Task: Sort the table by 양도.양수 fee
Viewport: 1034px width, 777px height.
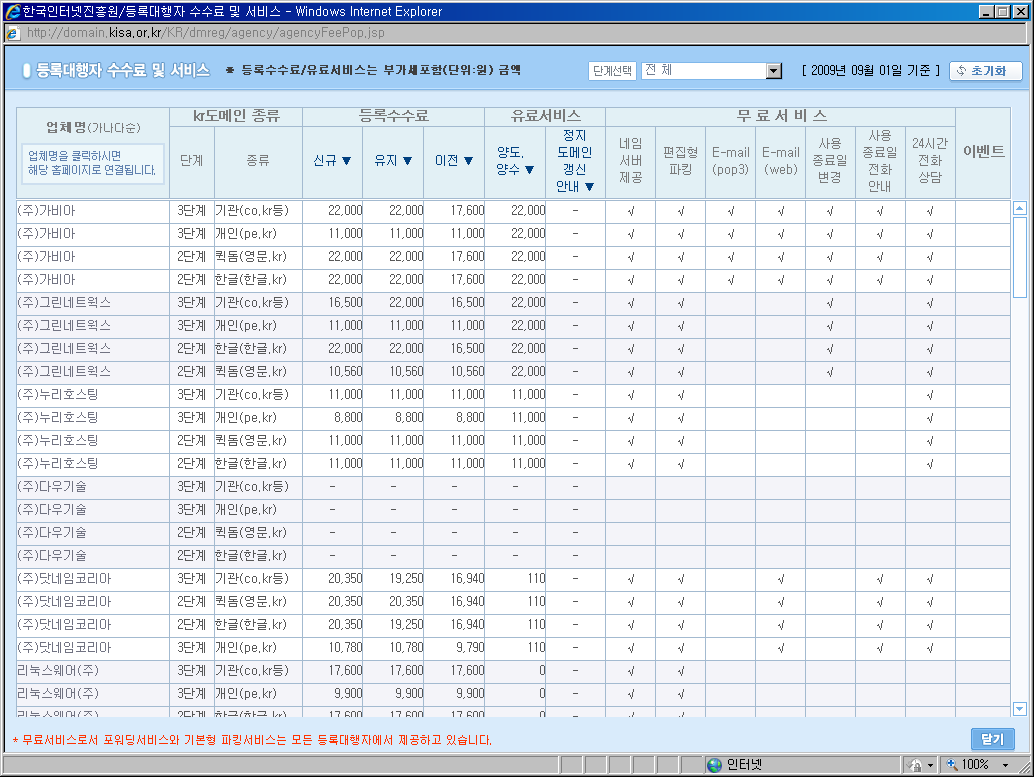Action: pyautogui.click(x=515, y=161)
